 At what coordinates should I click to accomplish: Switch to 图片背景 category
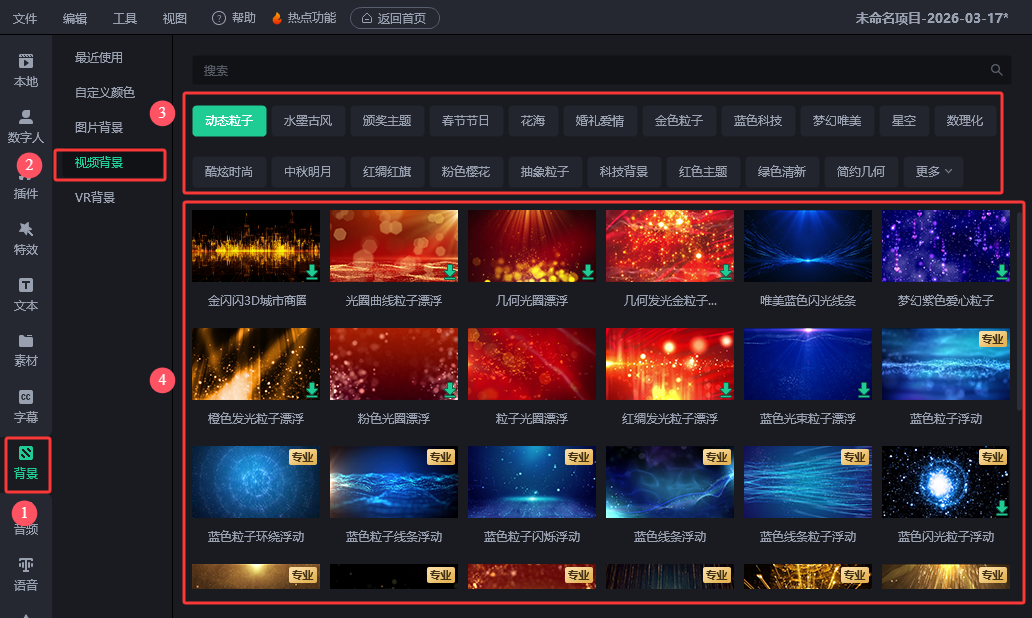click(99, 127)
